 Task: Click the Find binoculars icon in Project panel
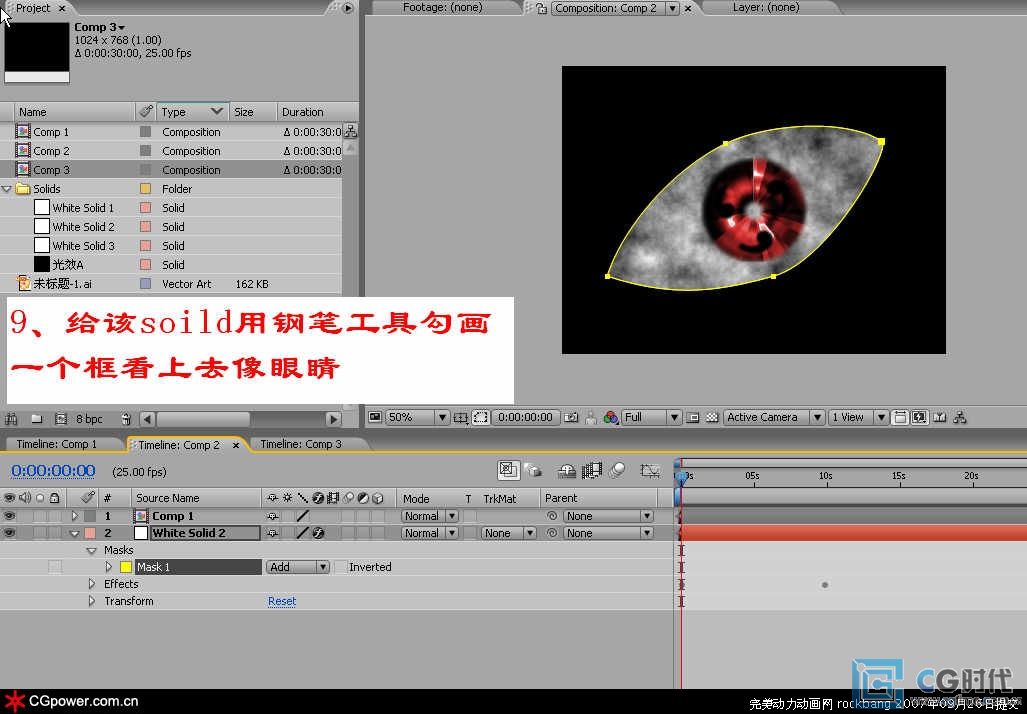click(x=12, y=419)
